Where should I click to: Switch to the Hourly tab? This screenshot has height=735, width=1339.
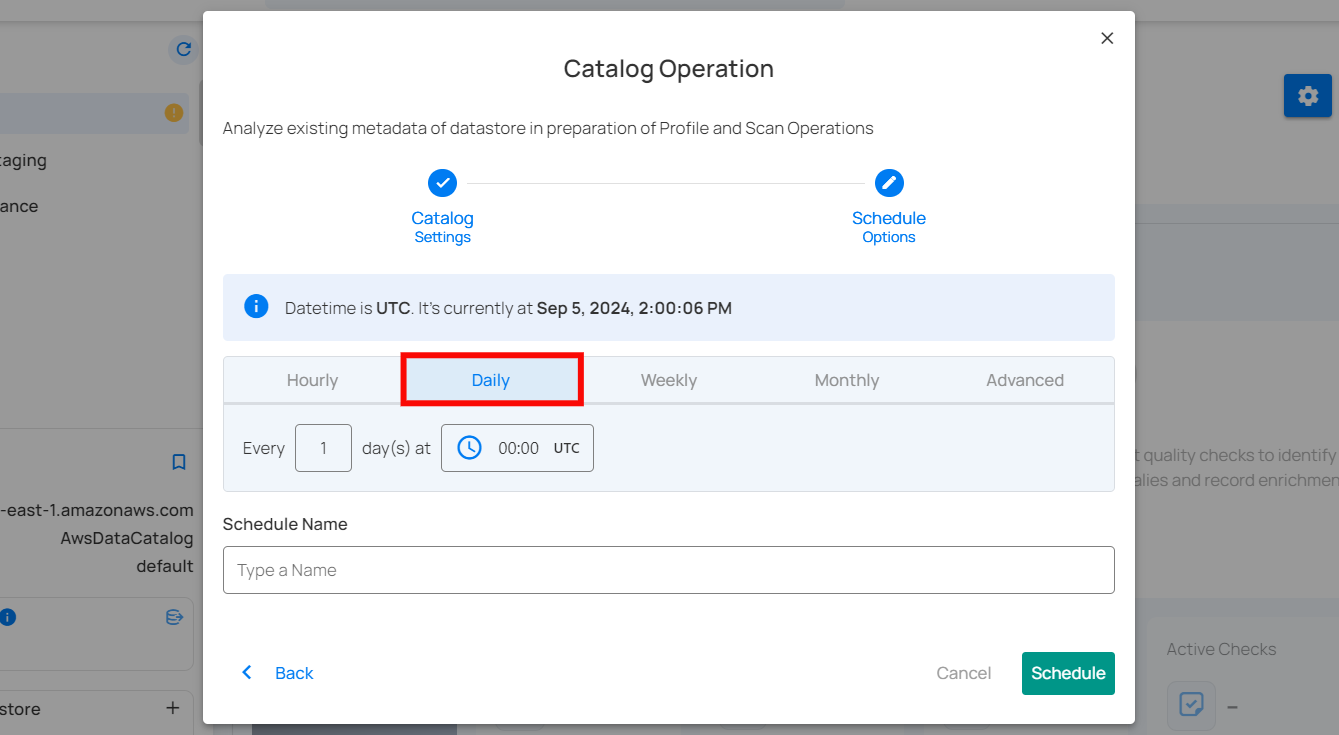tap(312, 380)
